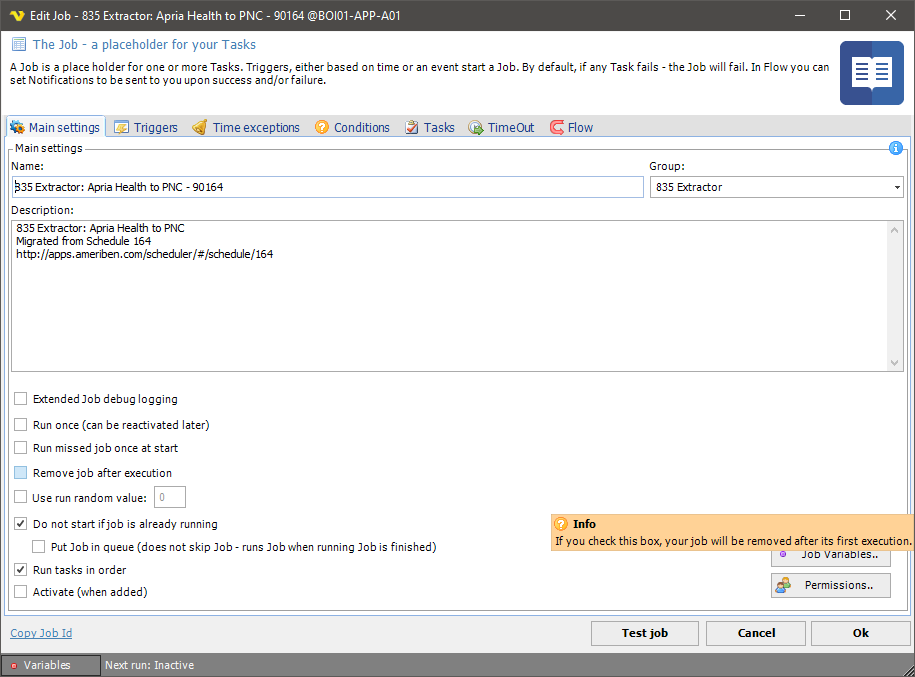Check Run missed job once at start

click(x=21, y=448)
